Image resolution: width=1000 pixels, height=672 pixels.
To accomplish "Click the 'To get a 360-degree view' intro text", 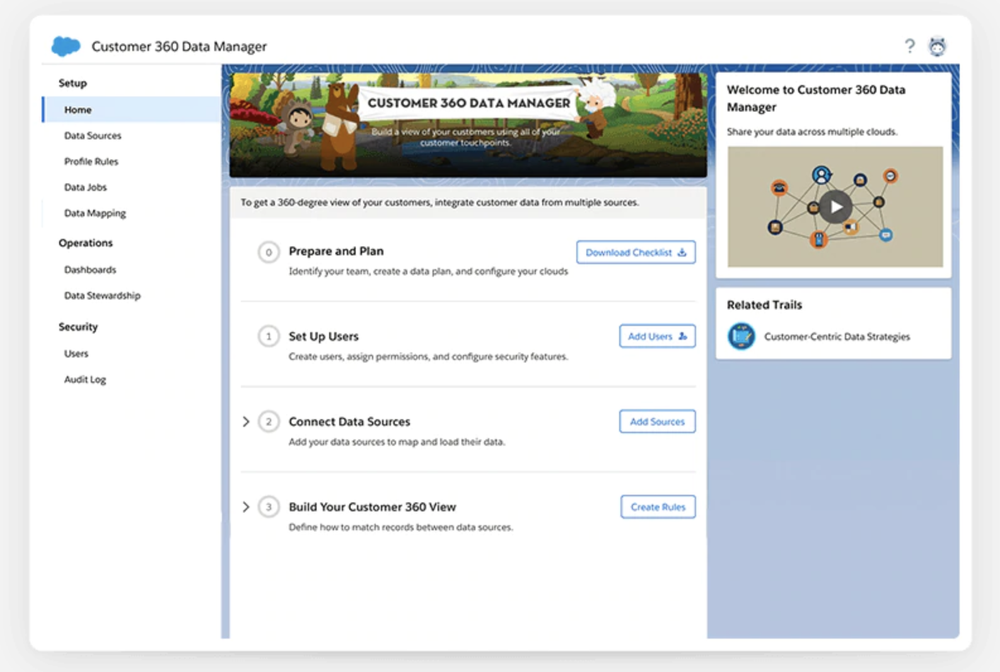I will coord(439,202).
